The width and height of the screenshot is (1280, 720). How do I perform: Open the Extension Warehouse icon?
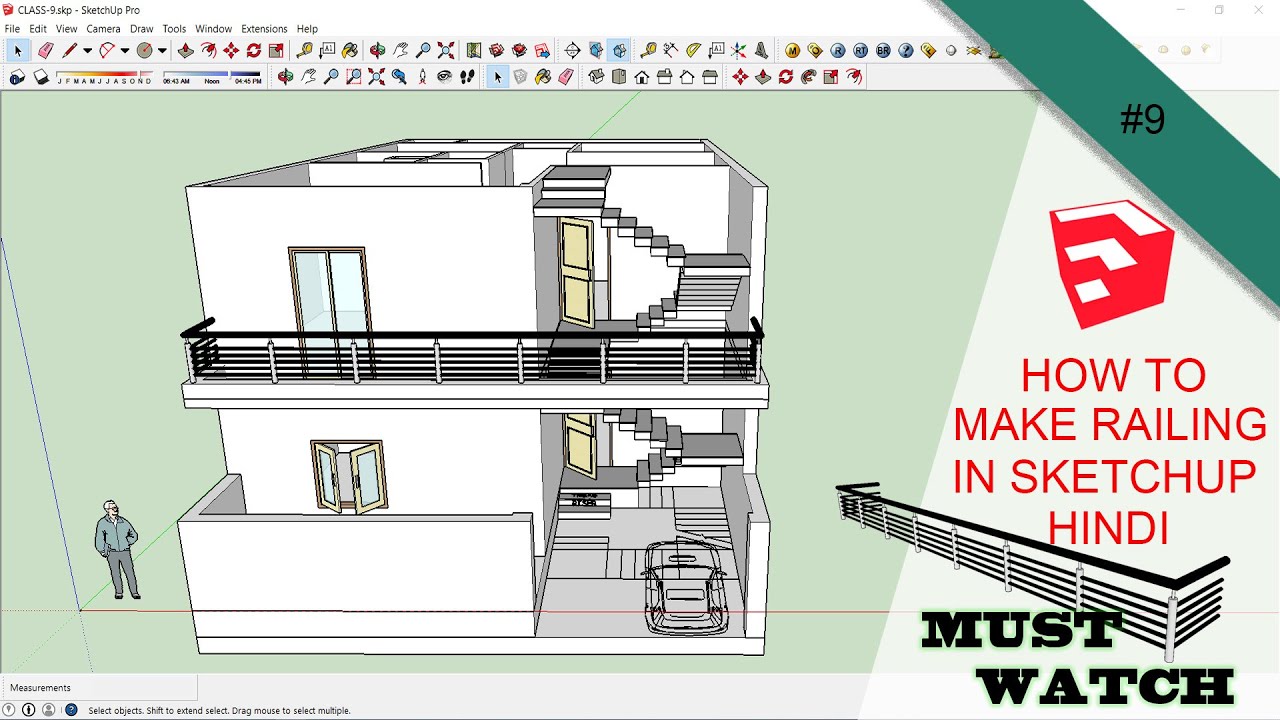(519, 50)
